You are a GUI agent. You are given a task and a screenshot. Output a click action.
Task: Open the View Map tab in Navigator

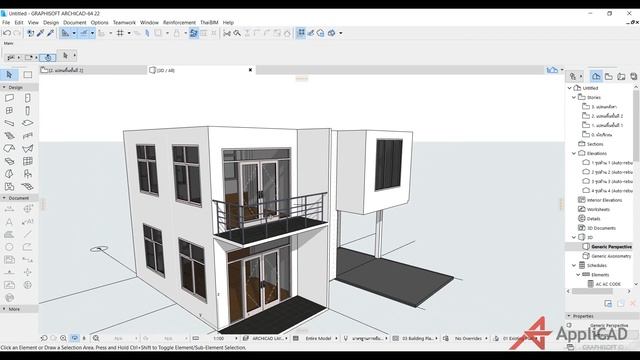coord(609,76)
